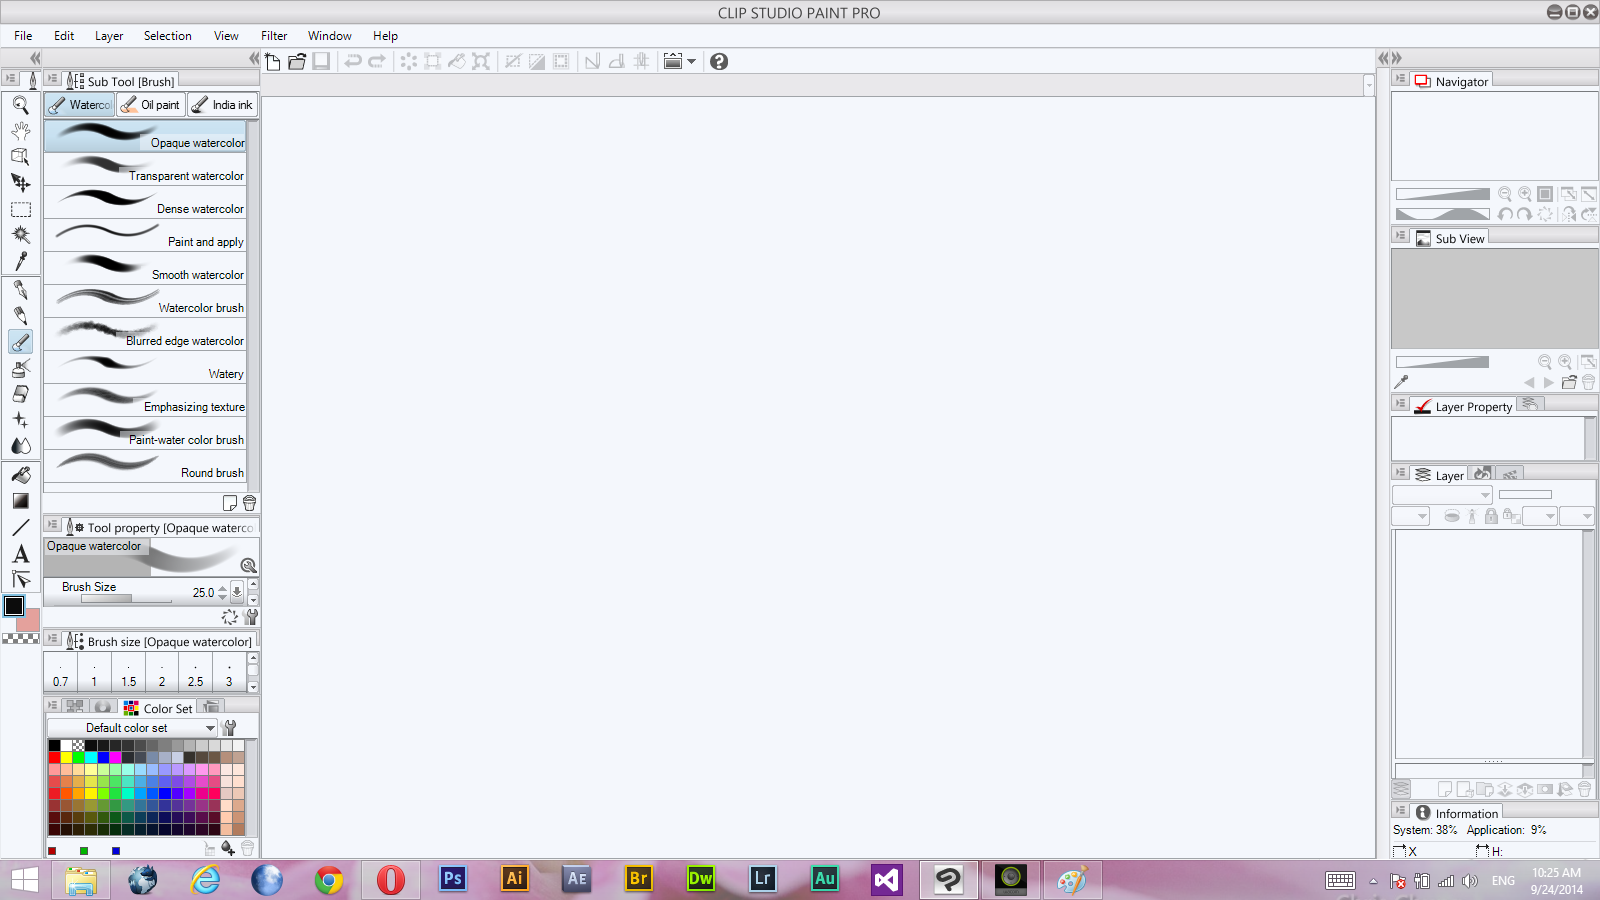Open the File menu
Image resolution: width=1600 pixels, height=900 pixels.
pos(23,36)
